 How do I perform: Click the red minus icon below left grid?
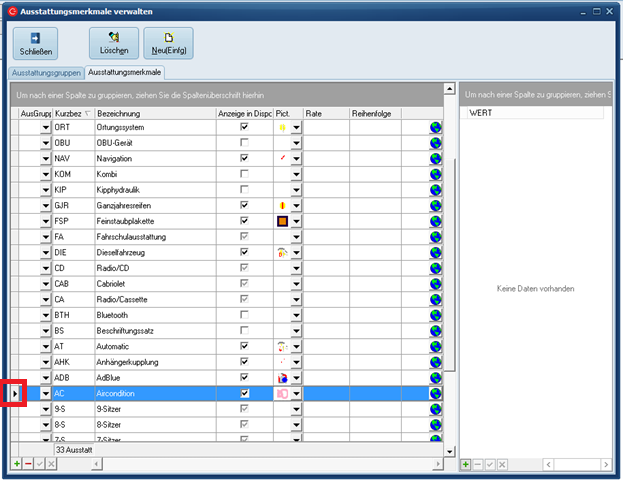pos(28,466)
